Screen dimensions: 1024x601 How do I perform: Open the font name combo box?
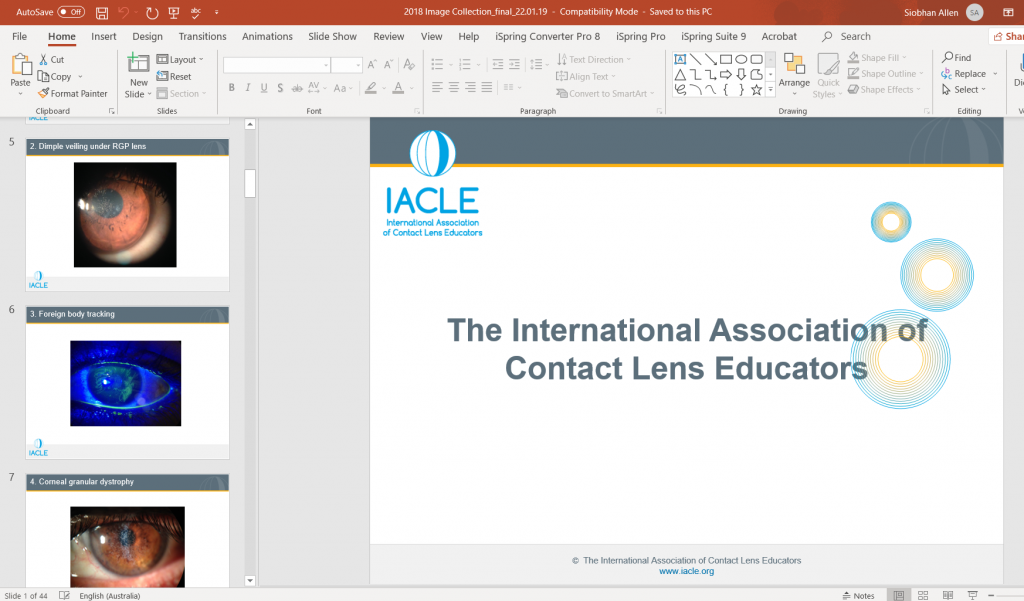click(277, 65)
